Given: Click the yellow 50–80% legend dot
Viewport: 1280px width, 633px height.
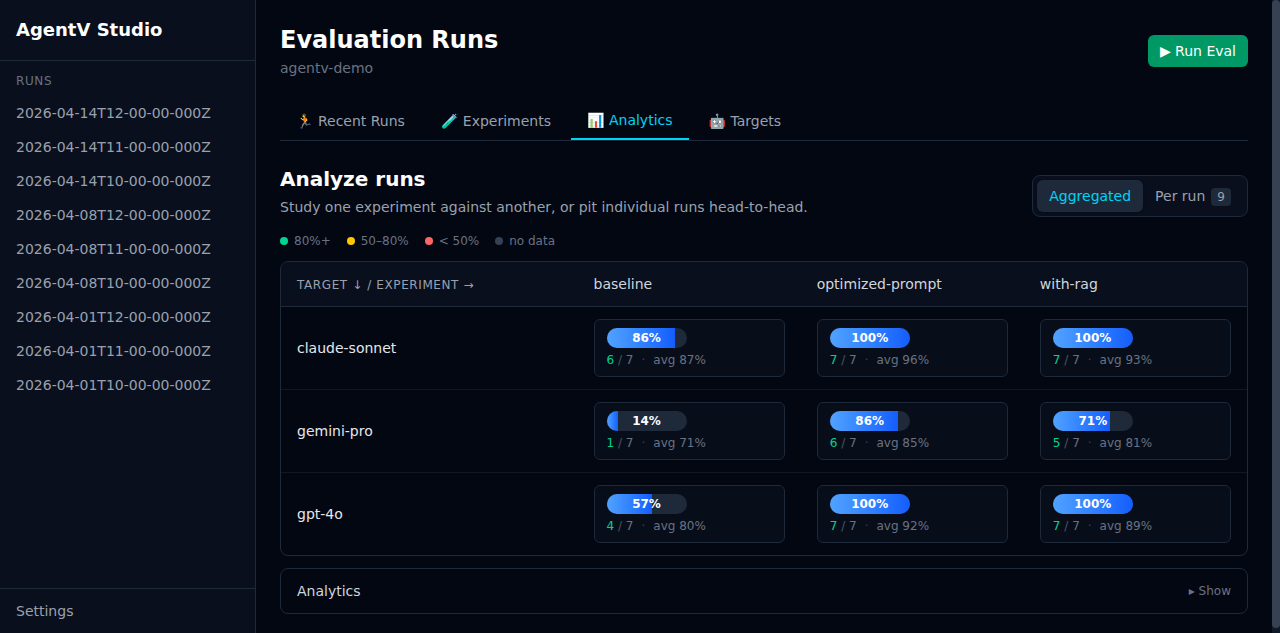Looking at the screenshot, I should click(x=350, y=241).
